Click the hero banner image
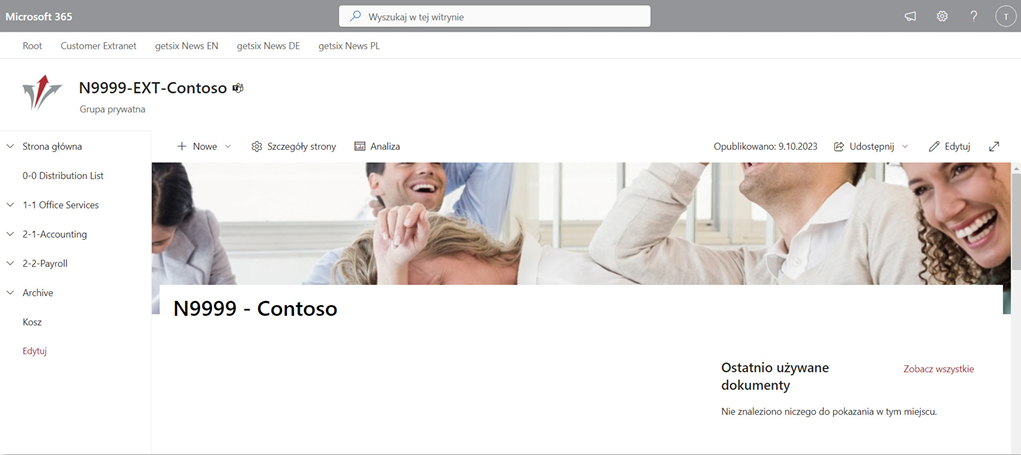 tap(581, 223)
